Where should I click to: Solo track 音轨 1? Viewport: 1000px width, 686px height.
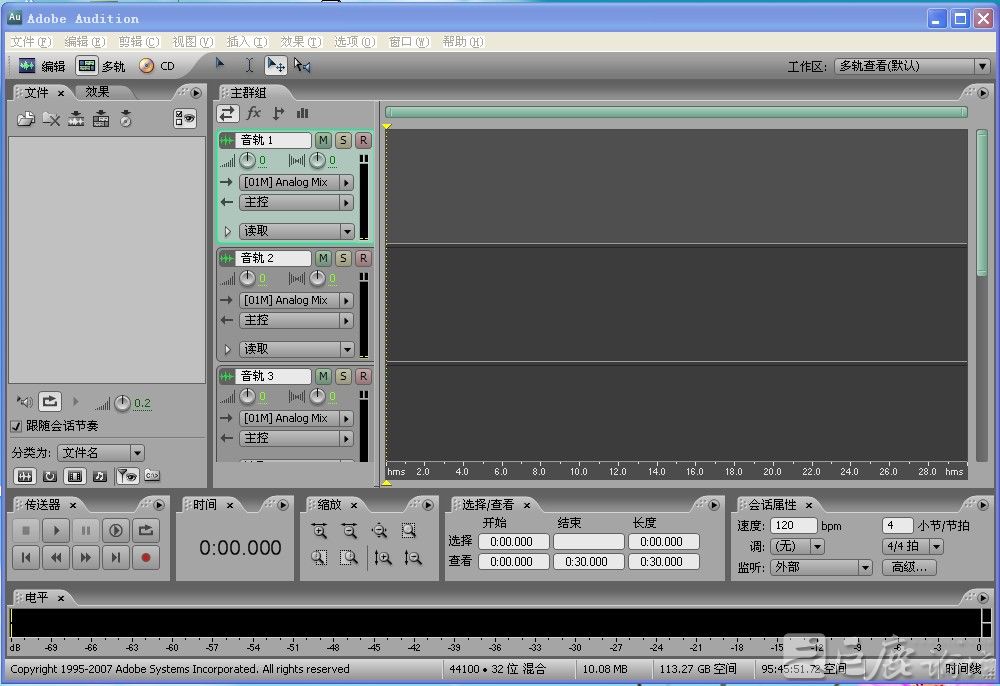343,140
